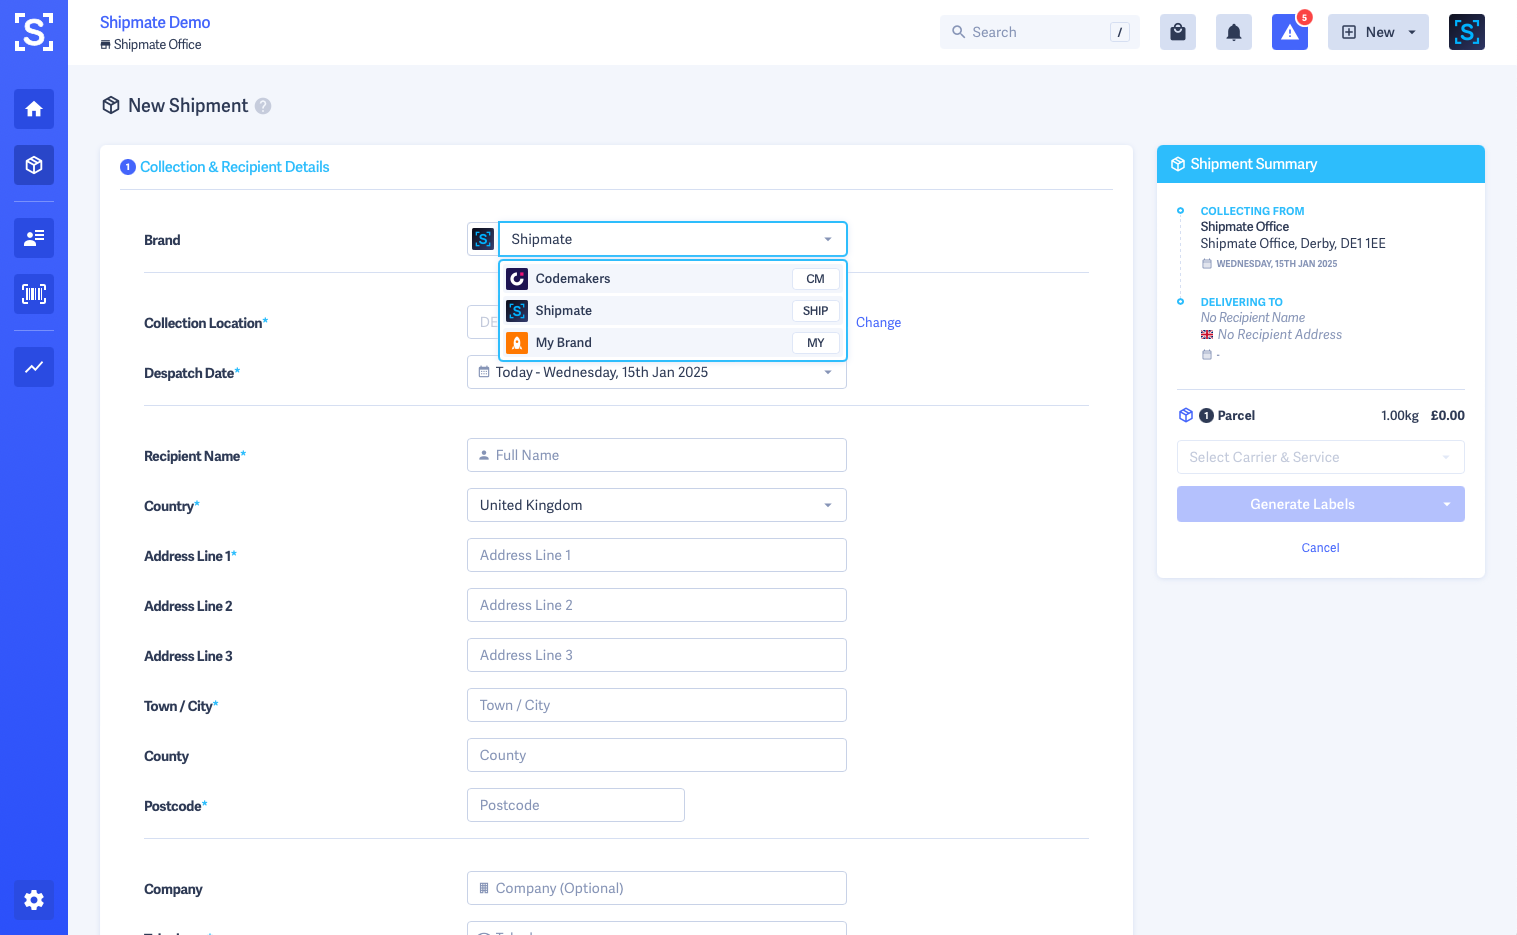This screenshot has height=935, width=1517.
Task: Click the 'No Recipient Name' summary text
Action: 1253,318
